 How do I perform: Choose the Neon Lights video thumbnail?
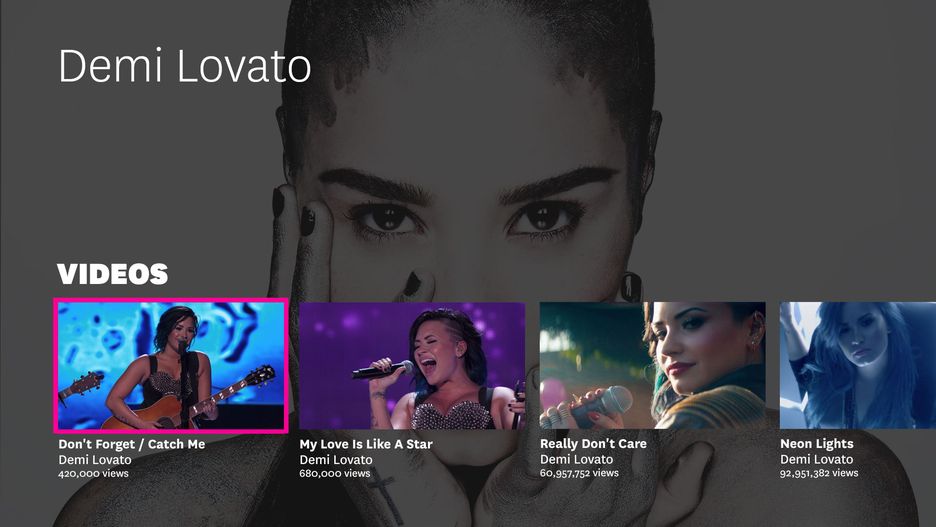[858, 365]
